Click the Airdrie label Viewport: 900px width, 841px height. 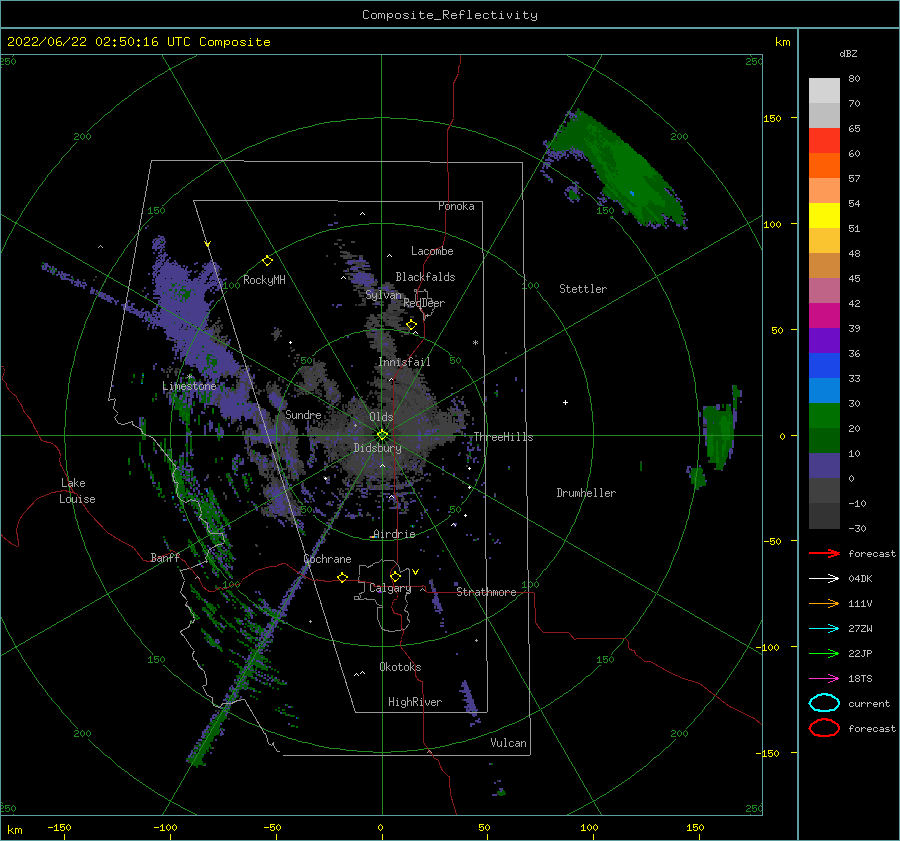(394, 534)
